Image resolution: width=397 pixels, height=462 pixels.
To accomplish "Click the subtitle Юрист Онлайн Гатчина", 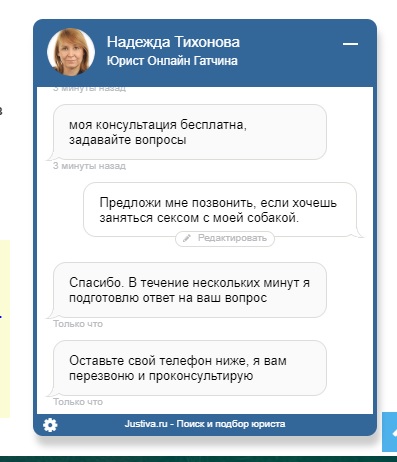I will [x=172, y=61].
